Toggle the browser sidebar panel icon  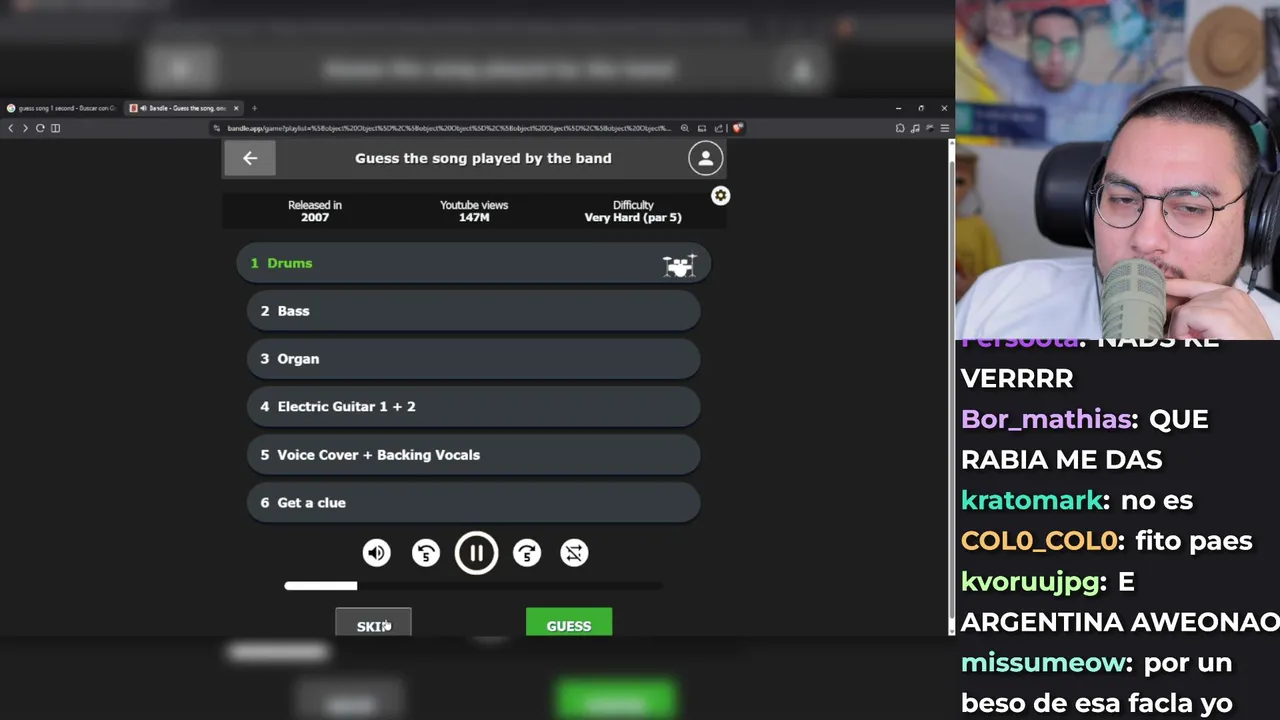click(55, 128)
